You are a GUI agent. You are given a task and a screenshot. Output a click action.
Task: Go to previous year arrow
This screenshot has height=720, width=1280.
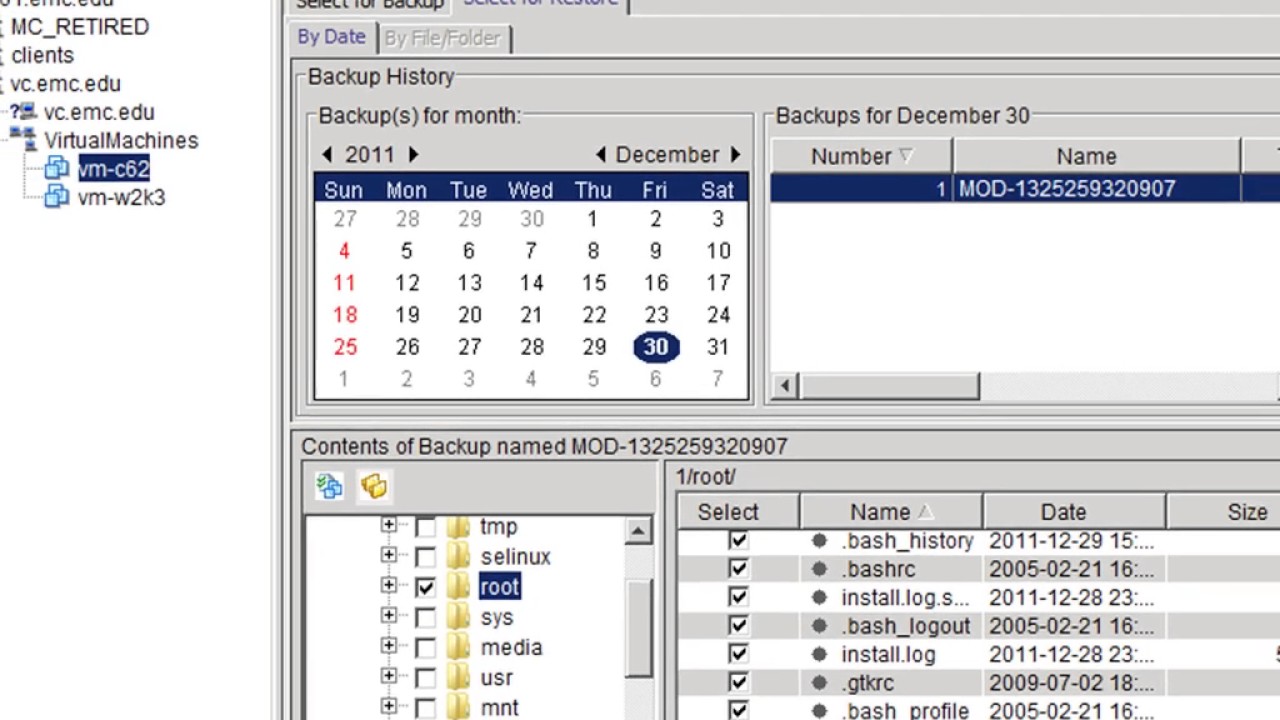(327, 155)
